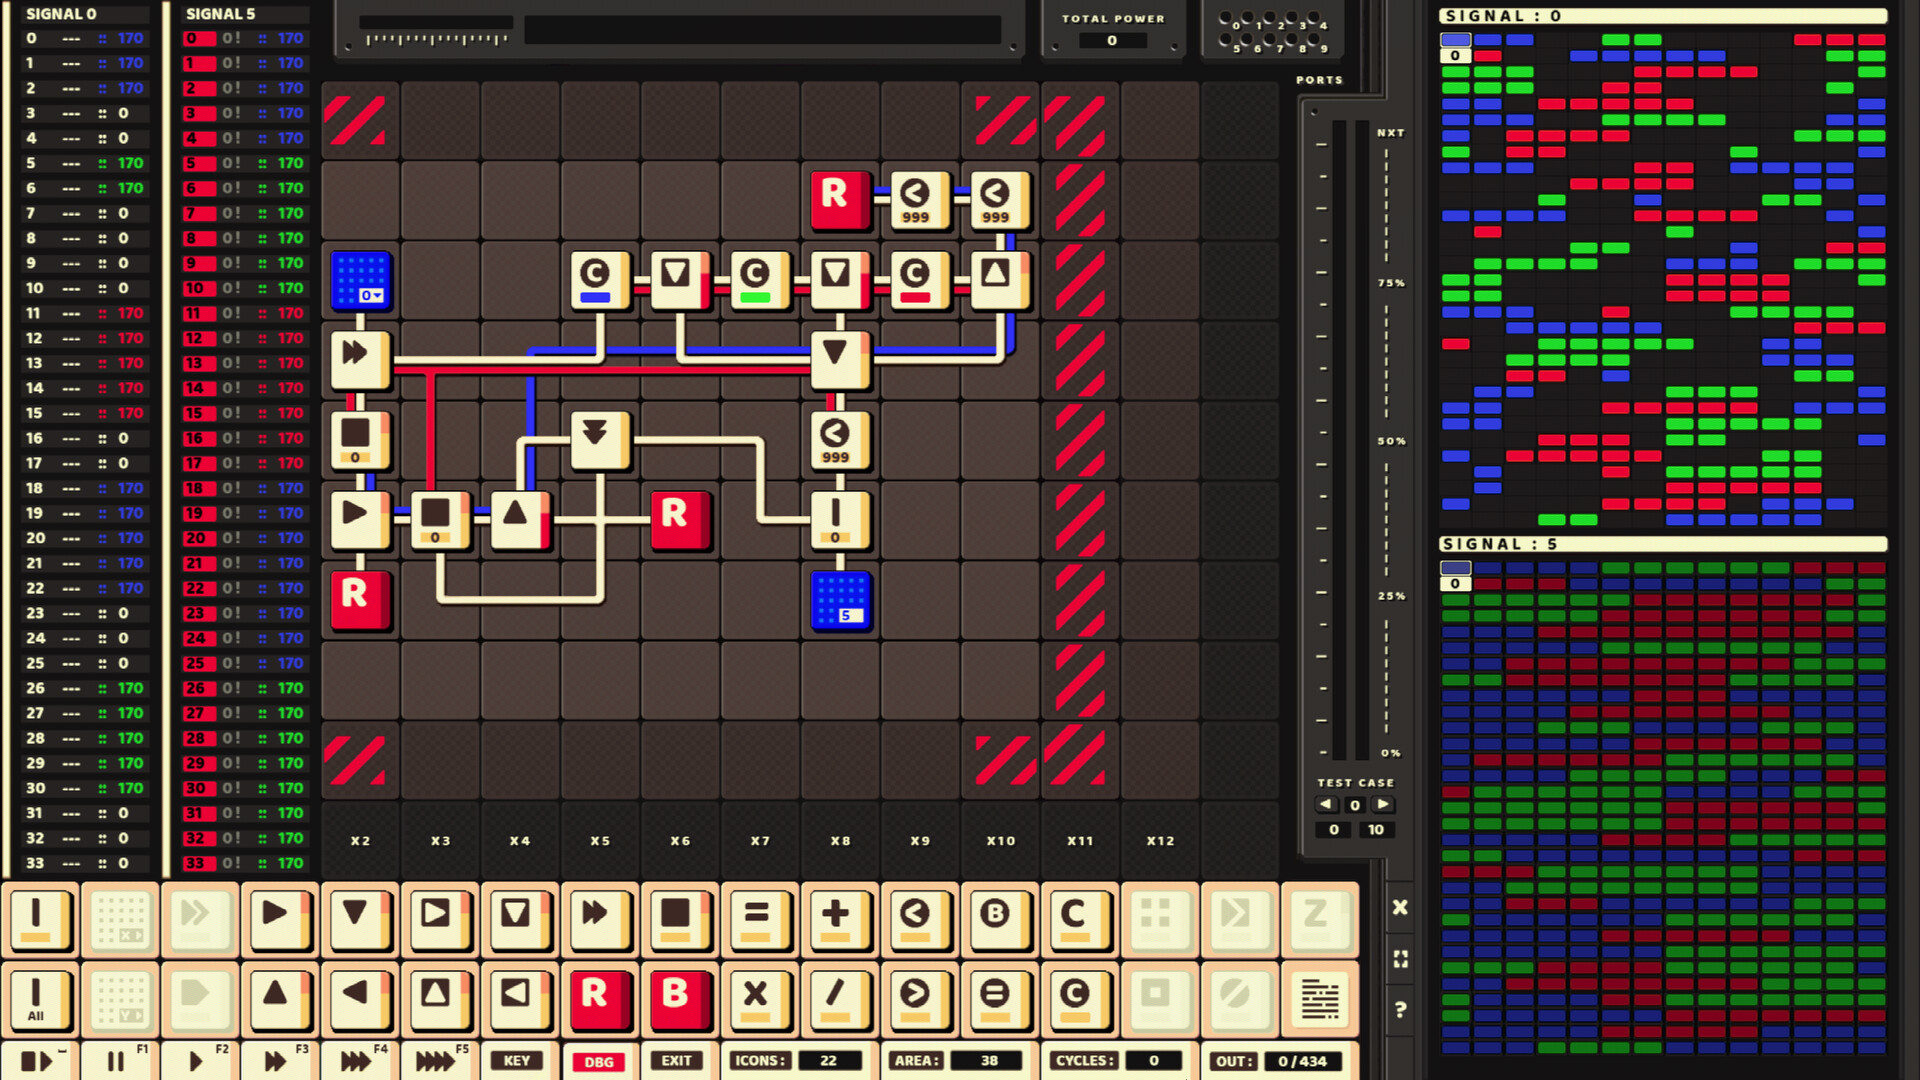Screen dimensions: 1920x1080
Task: Select the division (/) tile
Action: coord(840,999)
